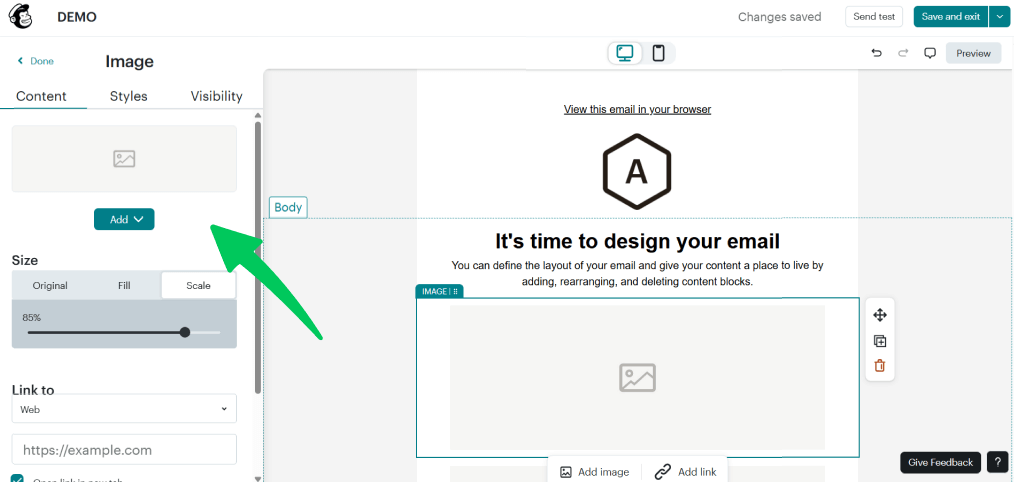1014x482 pixels.
Task: Open the Add image dropdown button
Action: [x=124, y=219]
